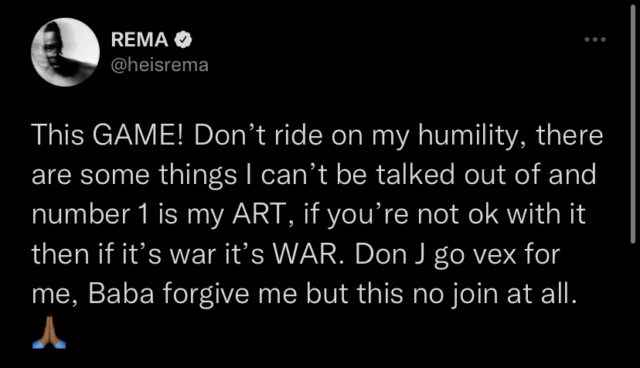The image size is (640, 368).
Task: Click the opening word This in the tweet
Action: (x=58, y=135)
